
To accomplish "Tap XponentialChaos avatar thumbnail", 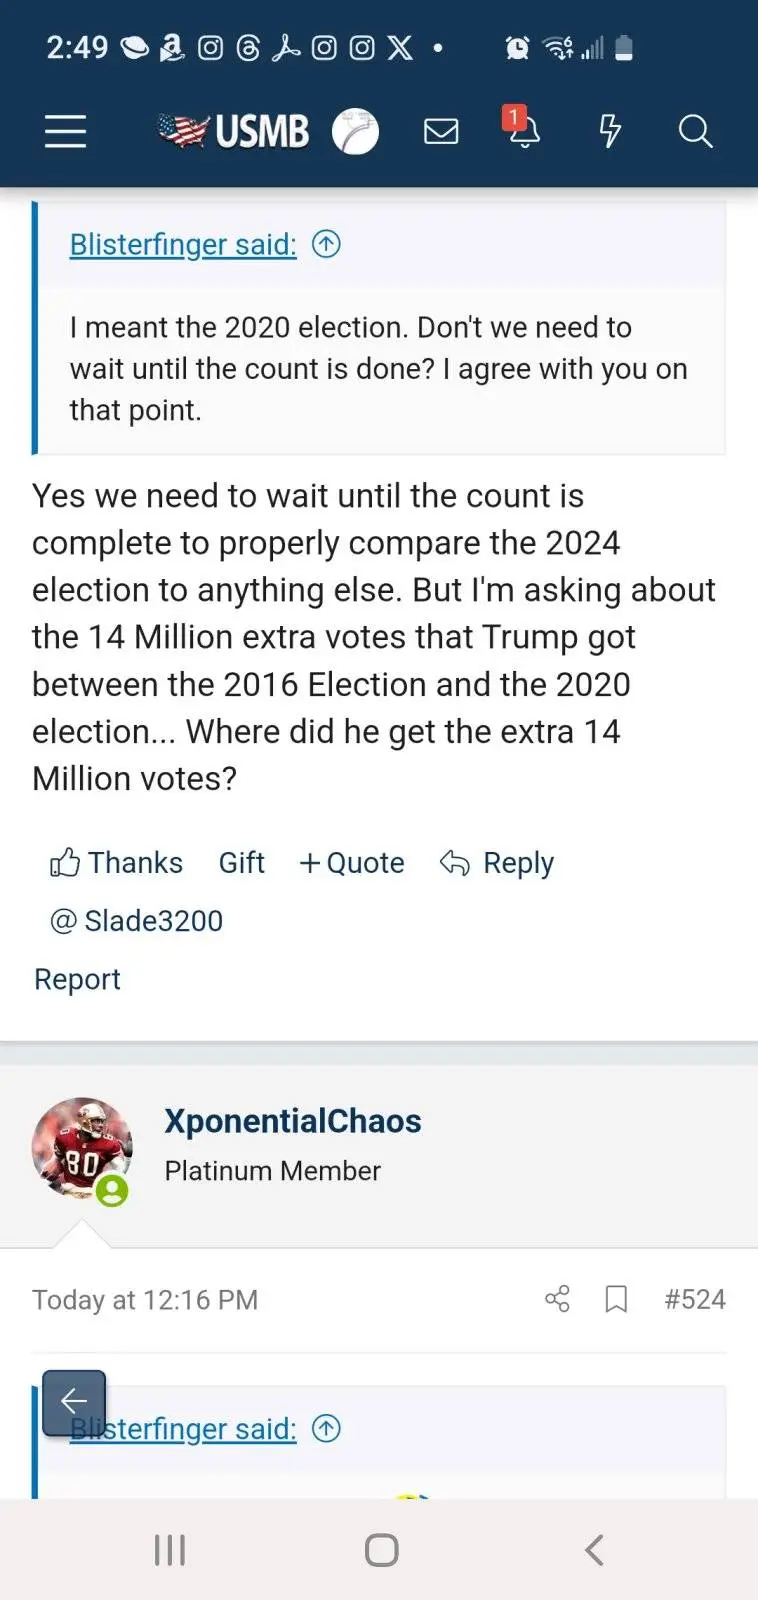I will click(x=82, y=1148).
